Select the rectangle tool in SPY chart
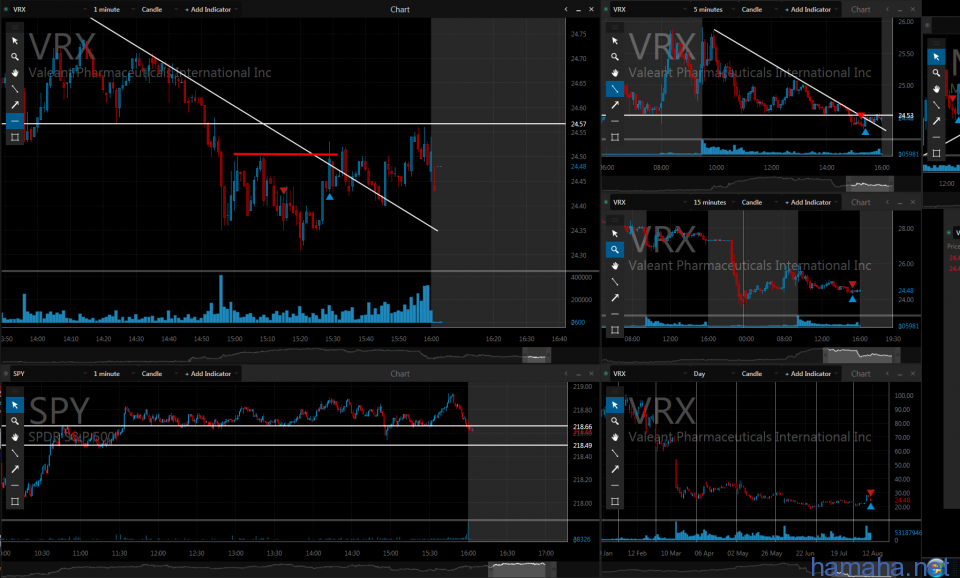Viewport: 960px width, 578px height. click(x=15, y=501)
